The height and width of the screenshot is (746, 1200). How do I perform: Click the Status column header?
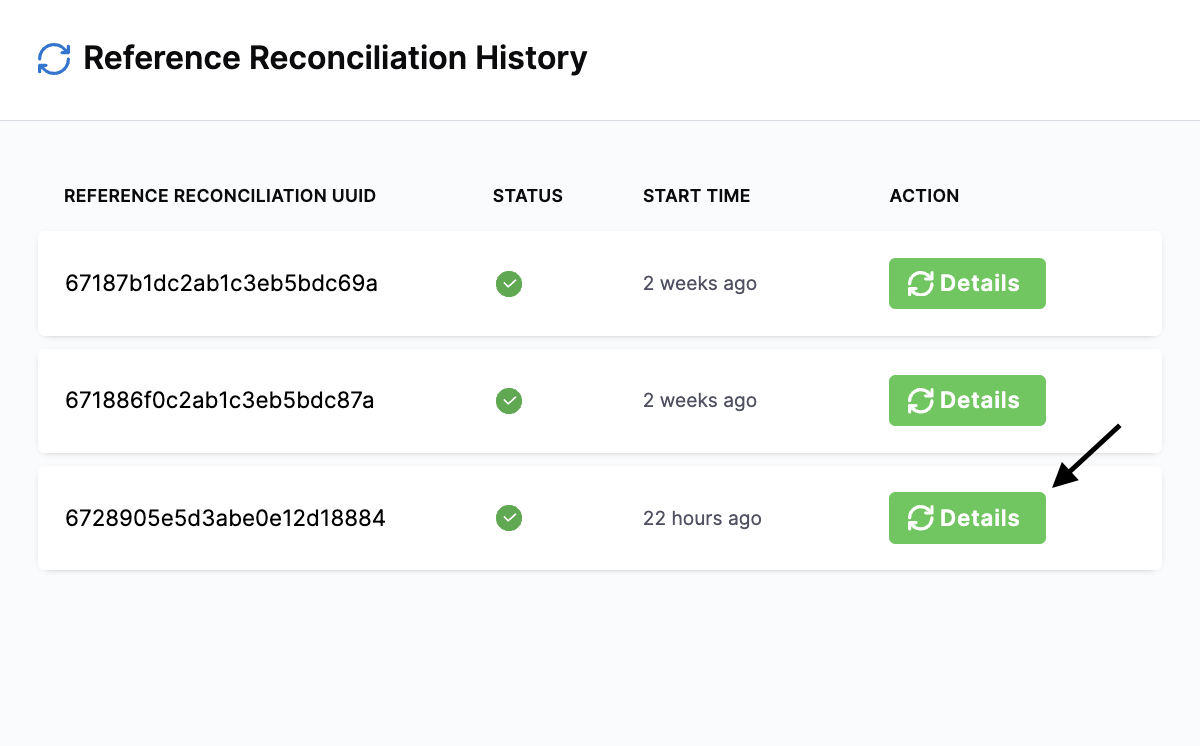[527, 196]
